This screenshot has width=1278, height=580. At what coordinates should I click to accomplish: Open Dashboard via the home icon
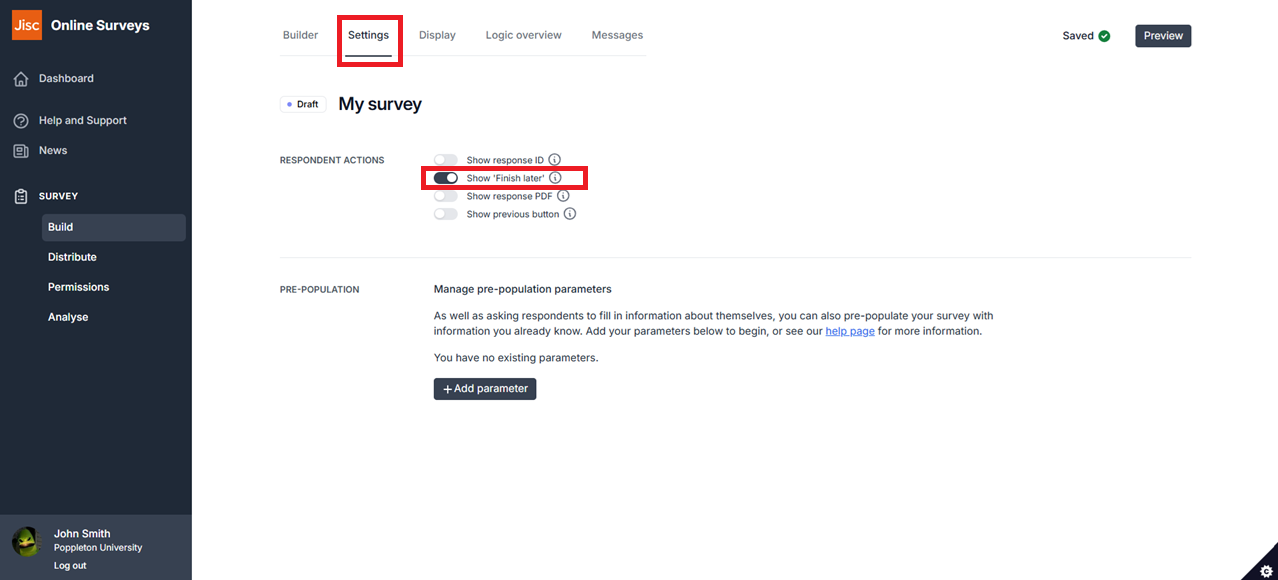[21, 79]
